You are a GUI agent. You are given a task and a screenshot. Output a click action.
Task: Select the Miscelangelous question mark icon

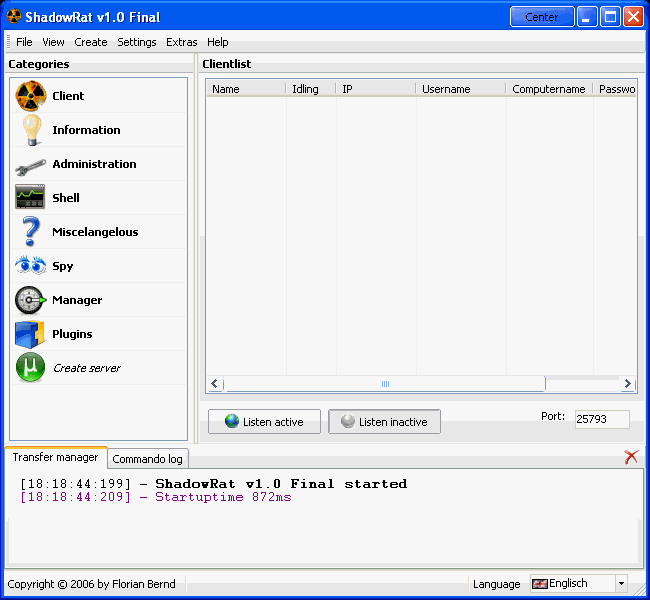(30, 232)
